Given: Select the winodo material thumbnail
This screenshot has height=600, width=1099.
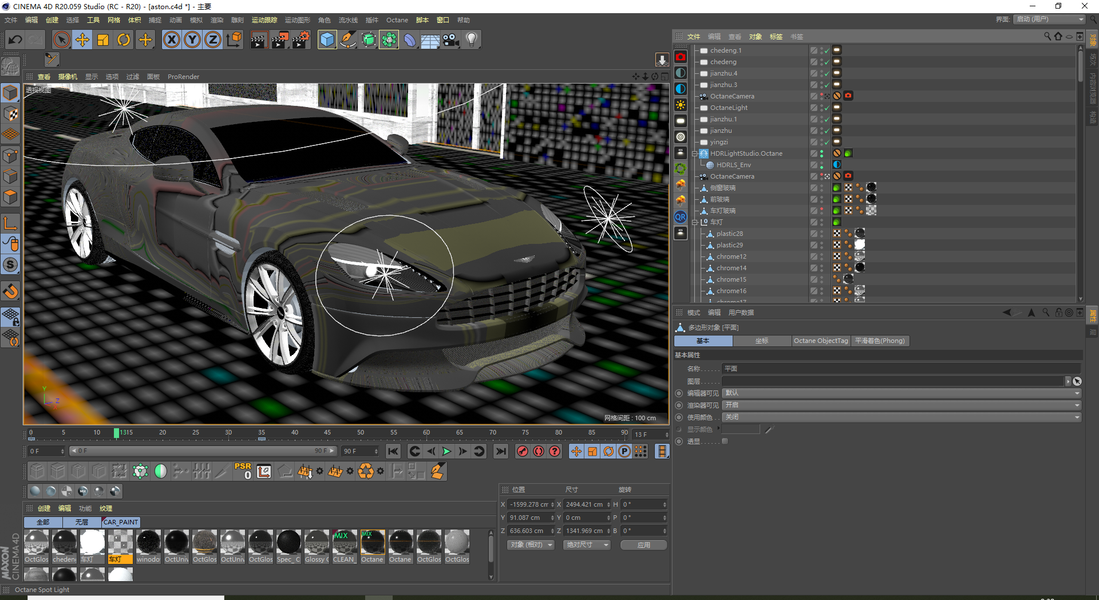Looking at the screenshot, I should point(148,547).
